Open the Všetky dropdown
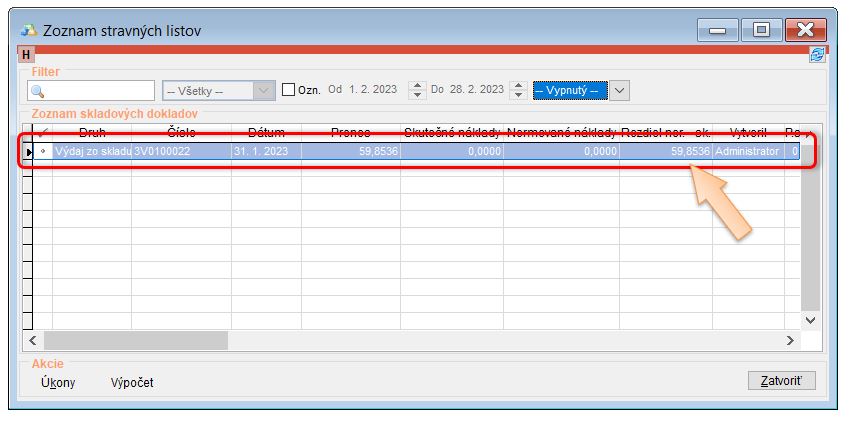 point(218,91)
